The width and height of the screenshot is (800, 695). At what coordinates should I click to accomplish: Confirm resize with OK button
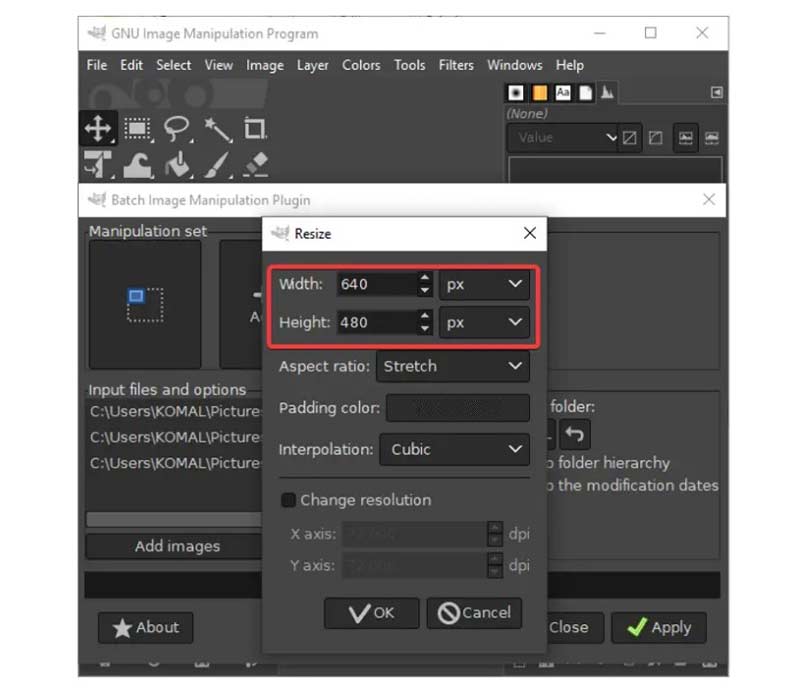tap(371, 613)
